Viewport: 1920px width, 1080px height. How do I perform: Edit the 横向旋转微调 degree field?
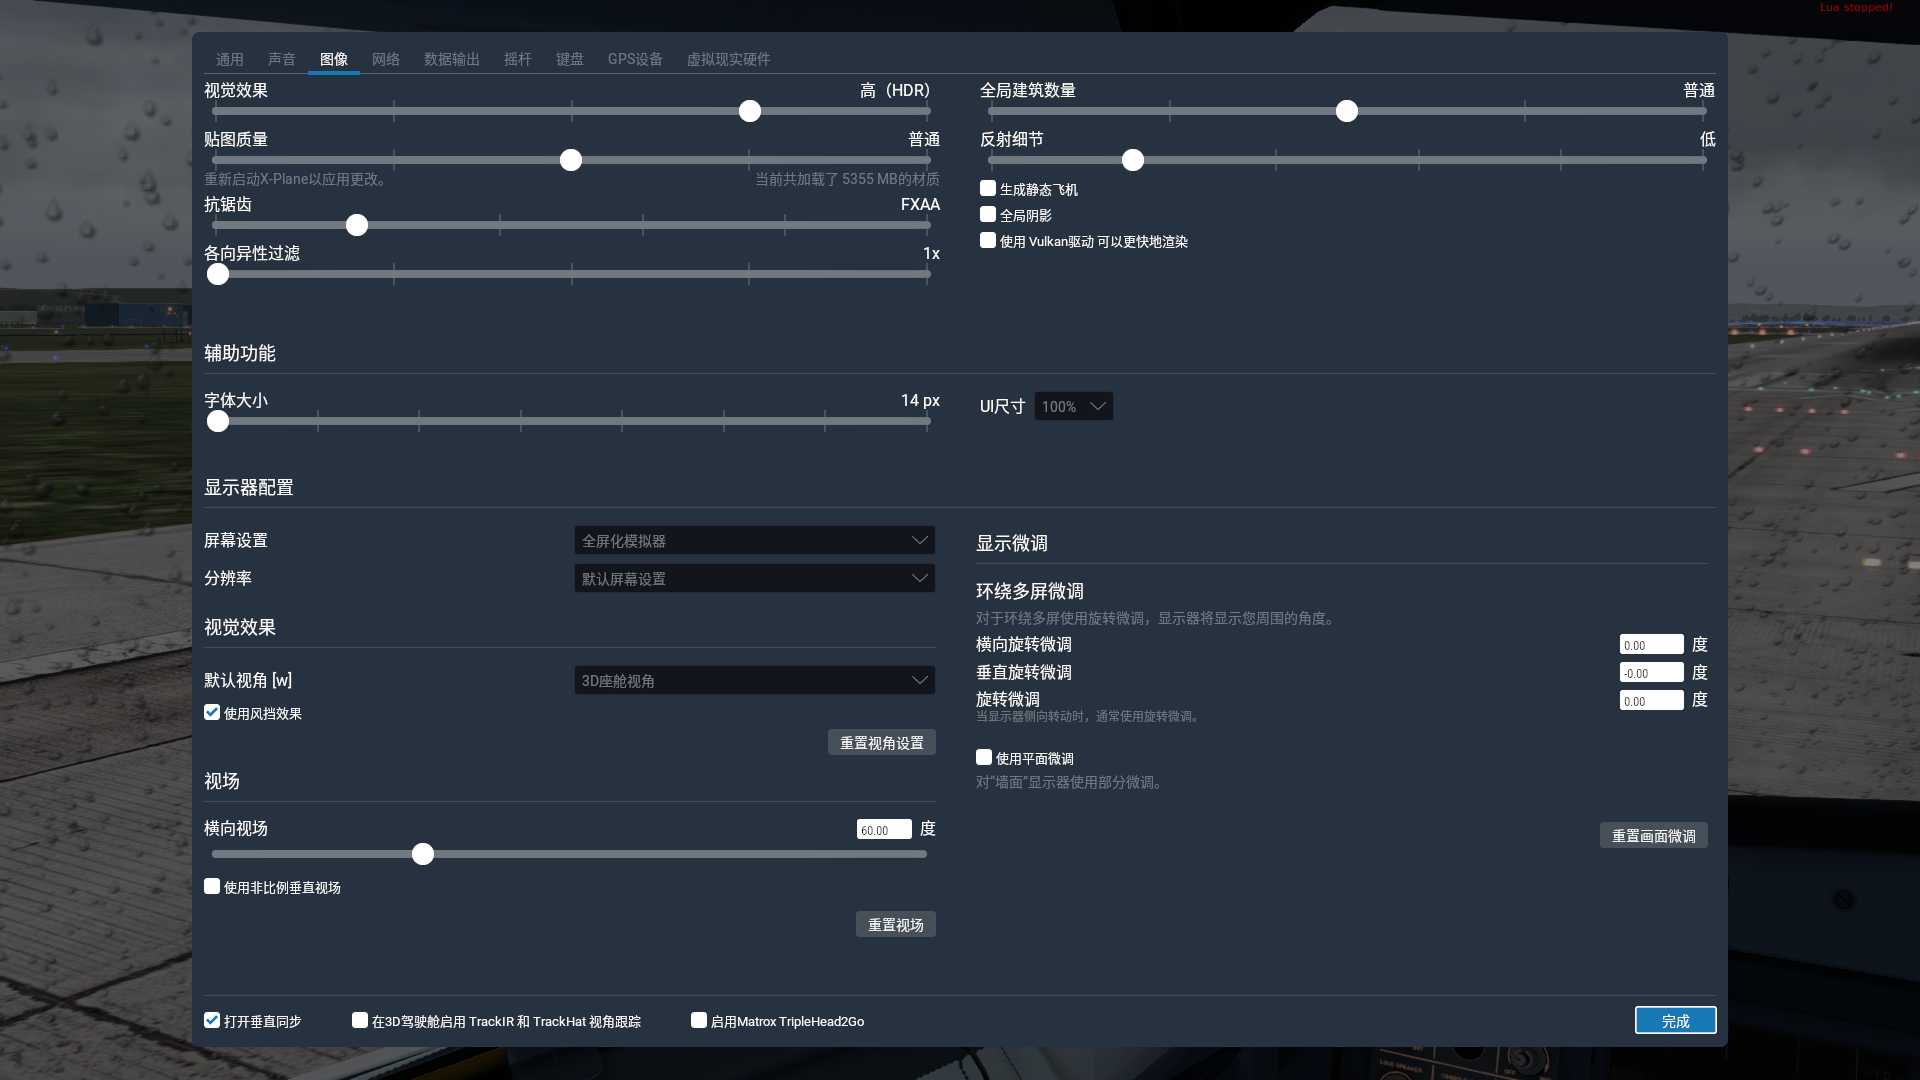(1650, 644)
